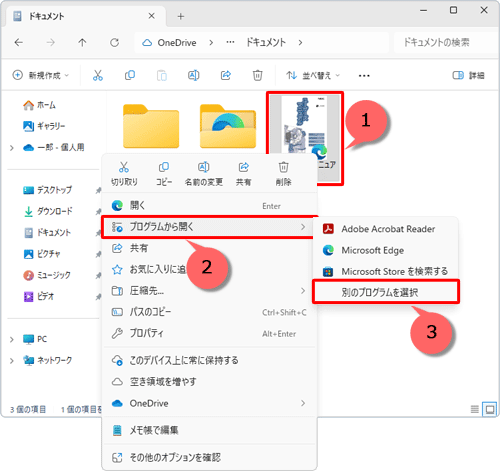Go back with the left arrow
500x471 pixels.
19,42
